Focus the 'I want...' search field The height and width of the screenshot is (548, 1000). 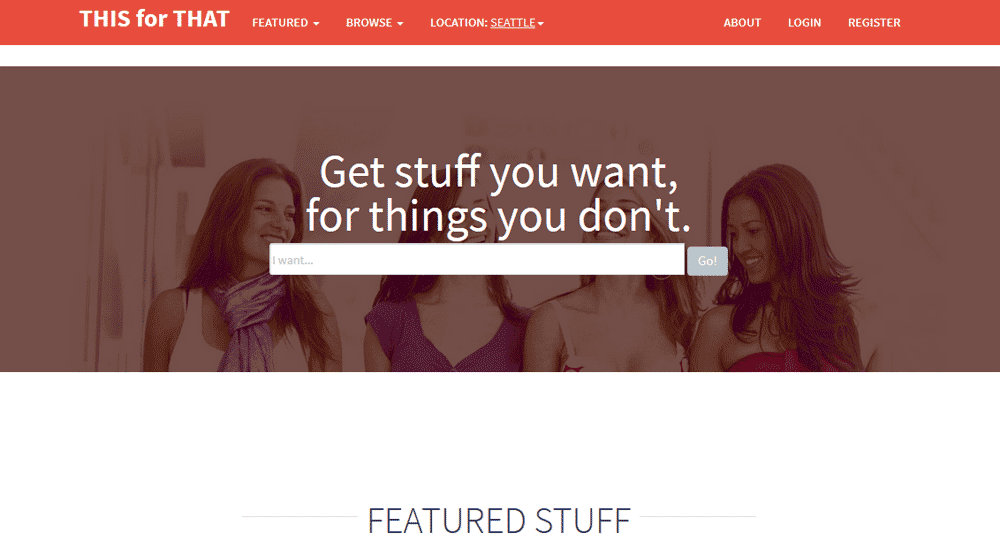[476, 260]
